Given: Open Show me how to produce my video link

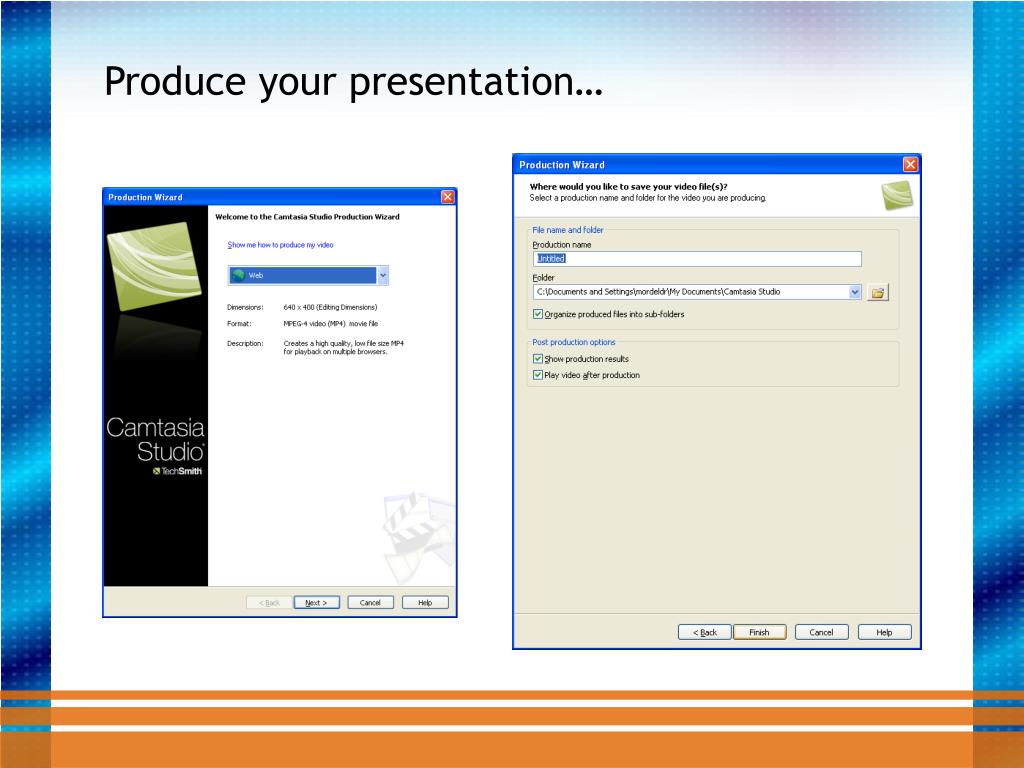Looking at the screenshot, I should pos(280,245).
